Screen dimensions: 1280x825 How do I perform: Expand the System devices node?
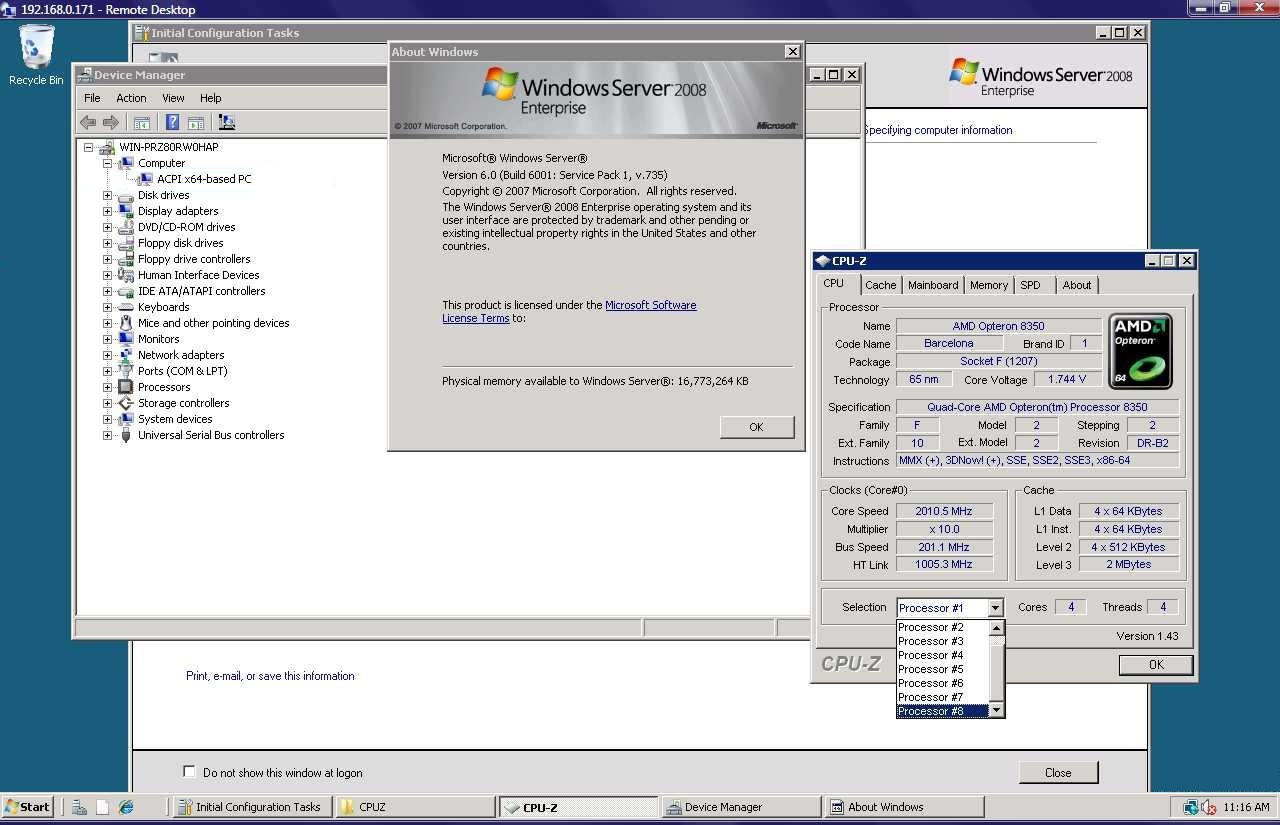pyautogui.click(x=107, y=419)
